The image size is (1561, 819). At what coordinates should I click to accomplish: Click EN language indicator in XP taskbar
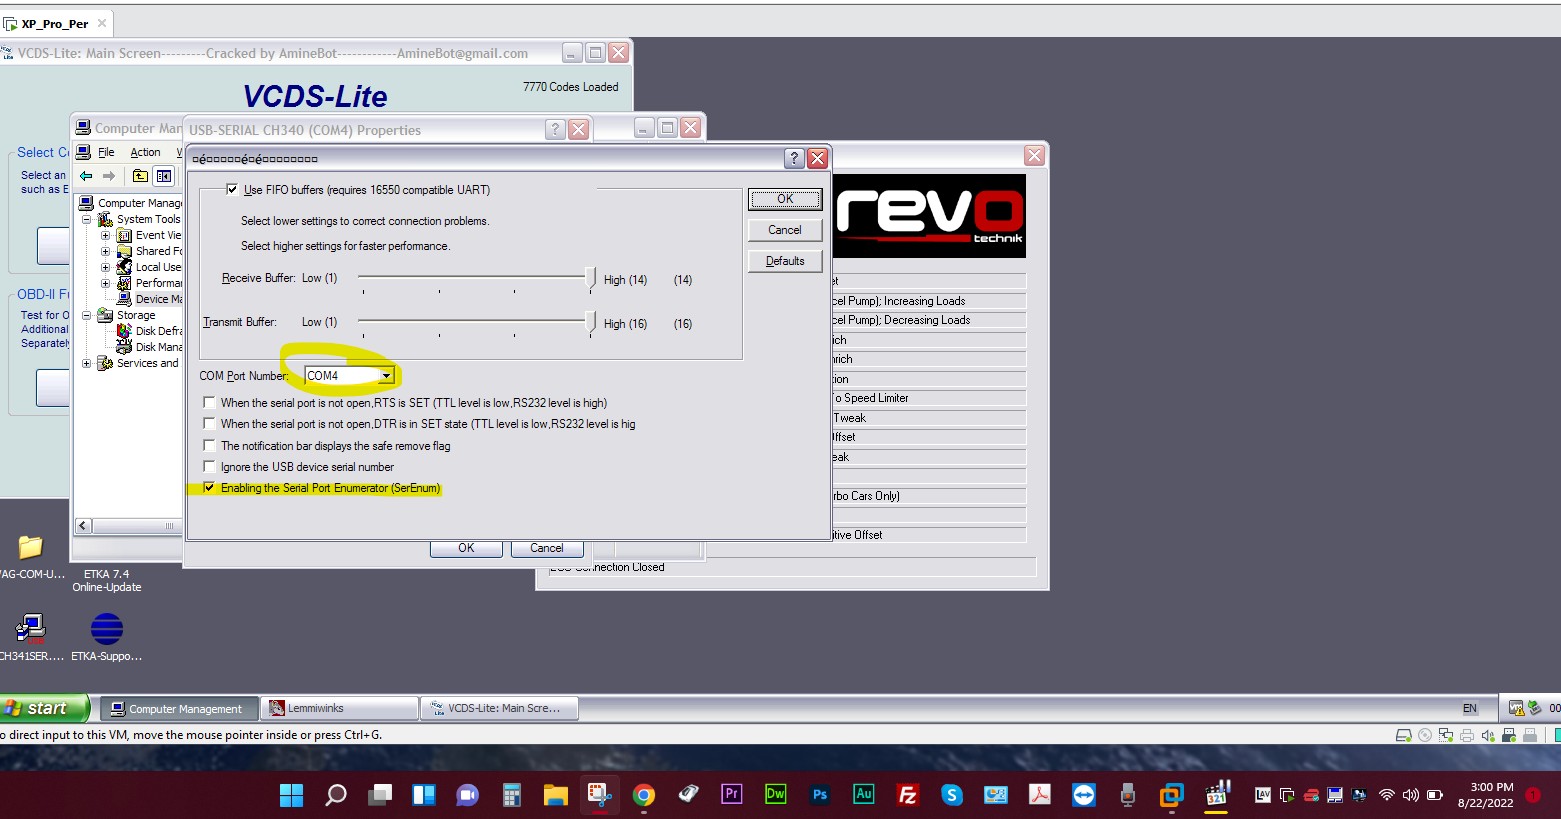pos(1470,708)
